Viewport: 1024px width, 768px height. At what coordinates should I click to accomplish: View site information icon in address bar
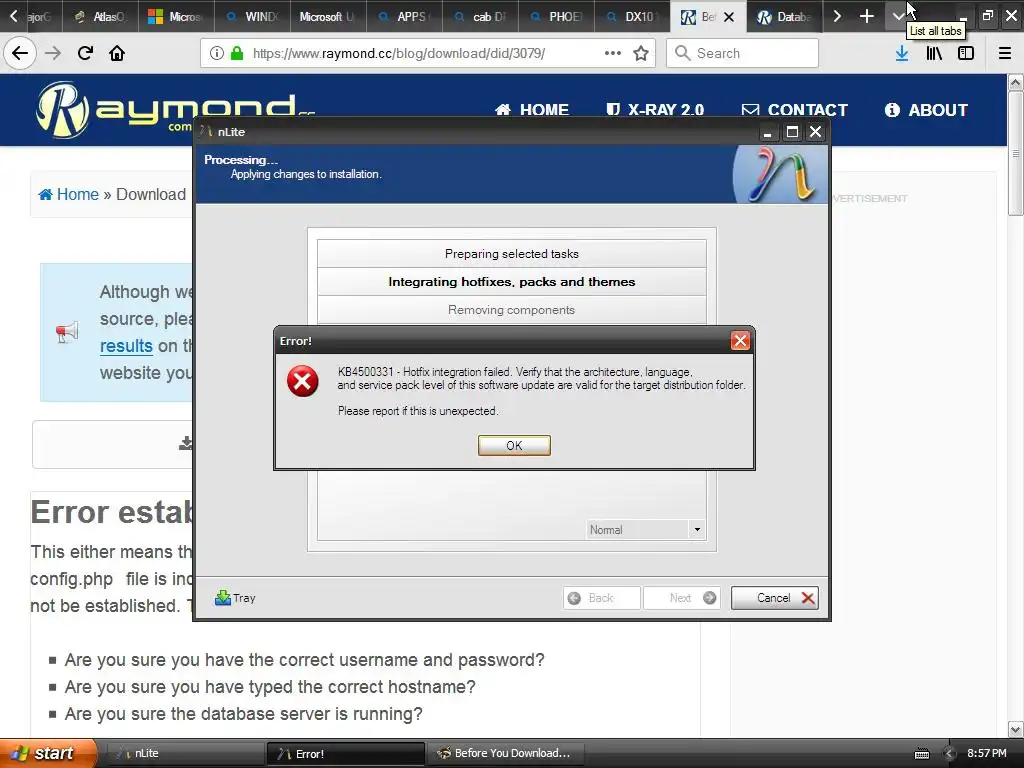(217, 53)
